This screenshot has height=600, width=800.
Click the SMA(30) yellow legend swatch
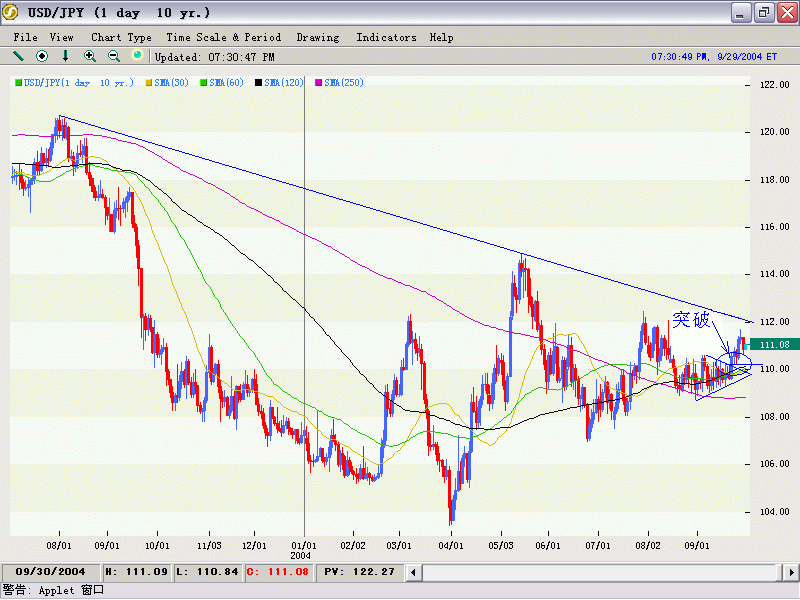(x=149, y=83)
